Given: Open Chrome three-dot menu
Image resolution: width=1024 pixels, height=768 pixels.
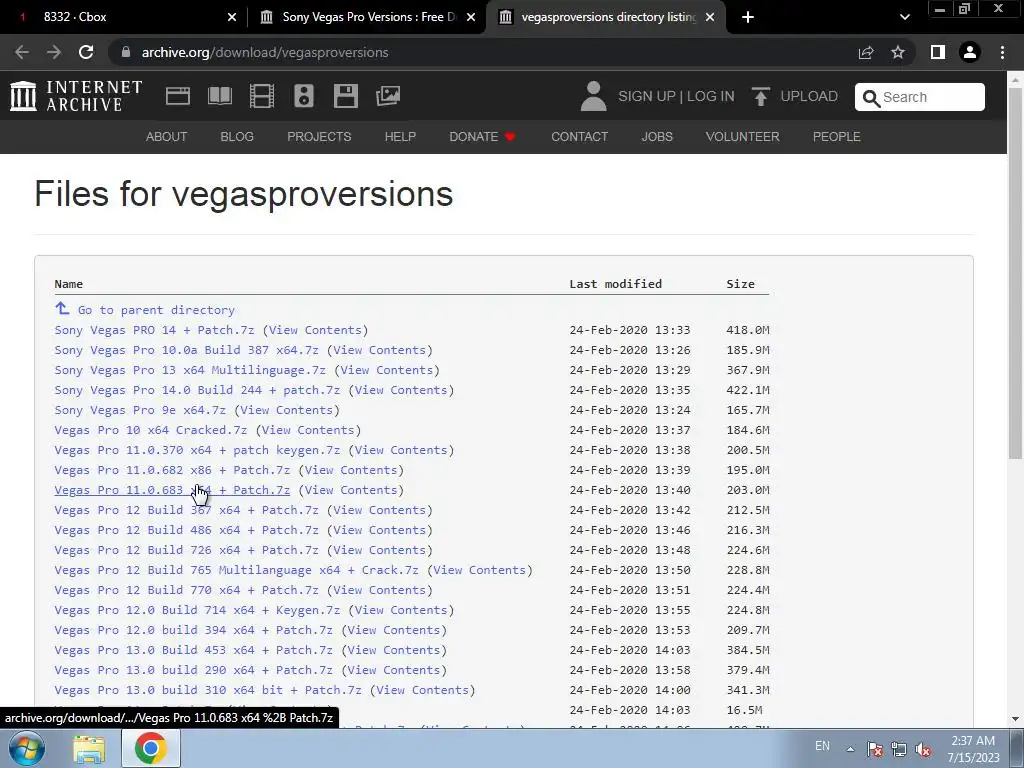Looking at the screenshot, I should coord(1002,52).
